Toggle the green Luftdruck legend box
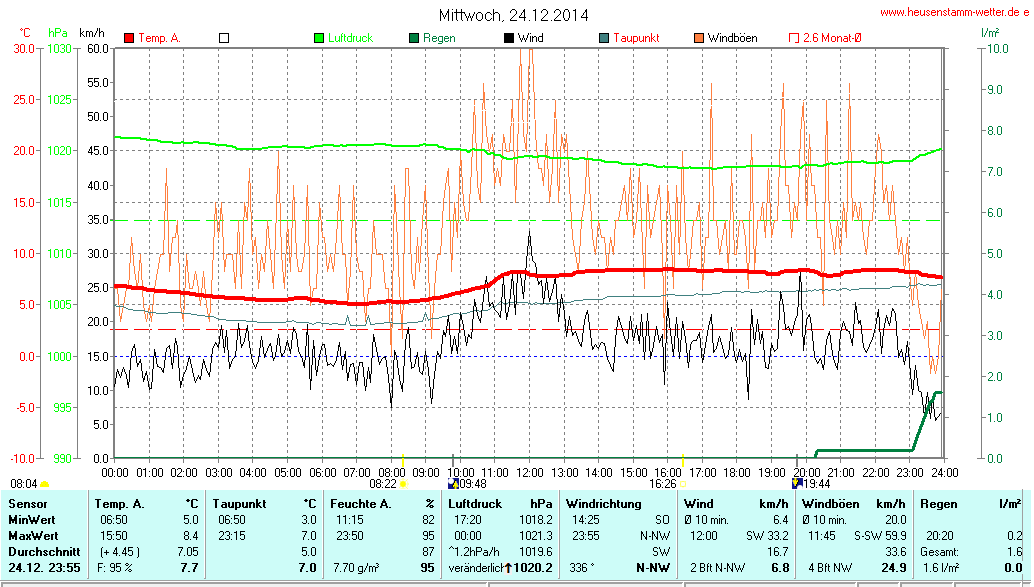This screenshot has width=1034, height=587. 319,38
